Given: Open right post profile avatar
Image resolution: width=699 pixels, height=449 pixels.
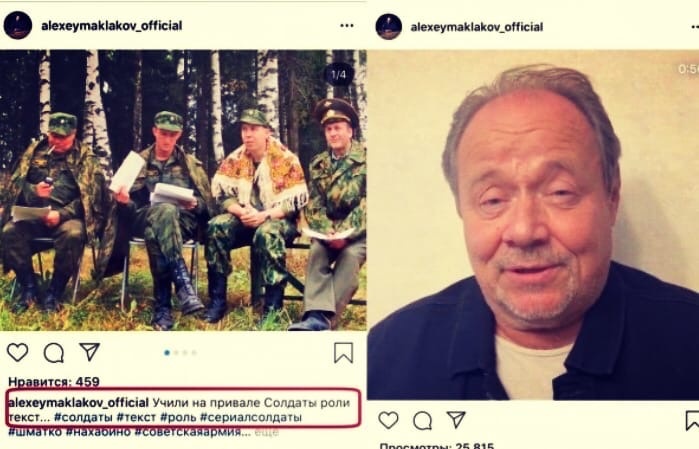Looking at the screenshot, I should (x=389, y=26).
